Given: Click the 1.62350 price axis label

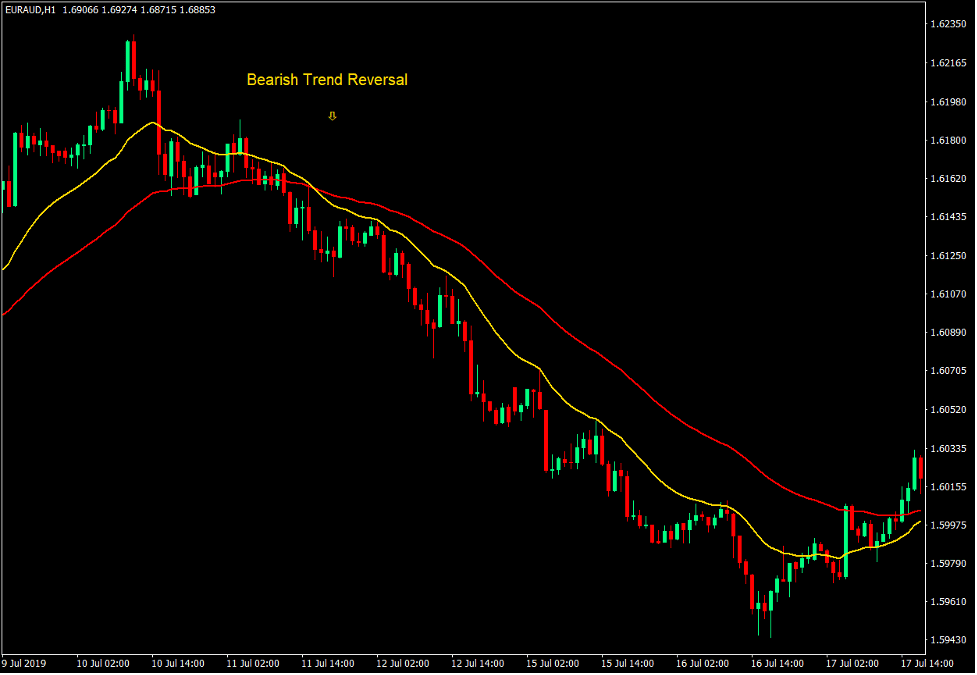Looking at the screenshot, I should pos(947,24).
